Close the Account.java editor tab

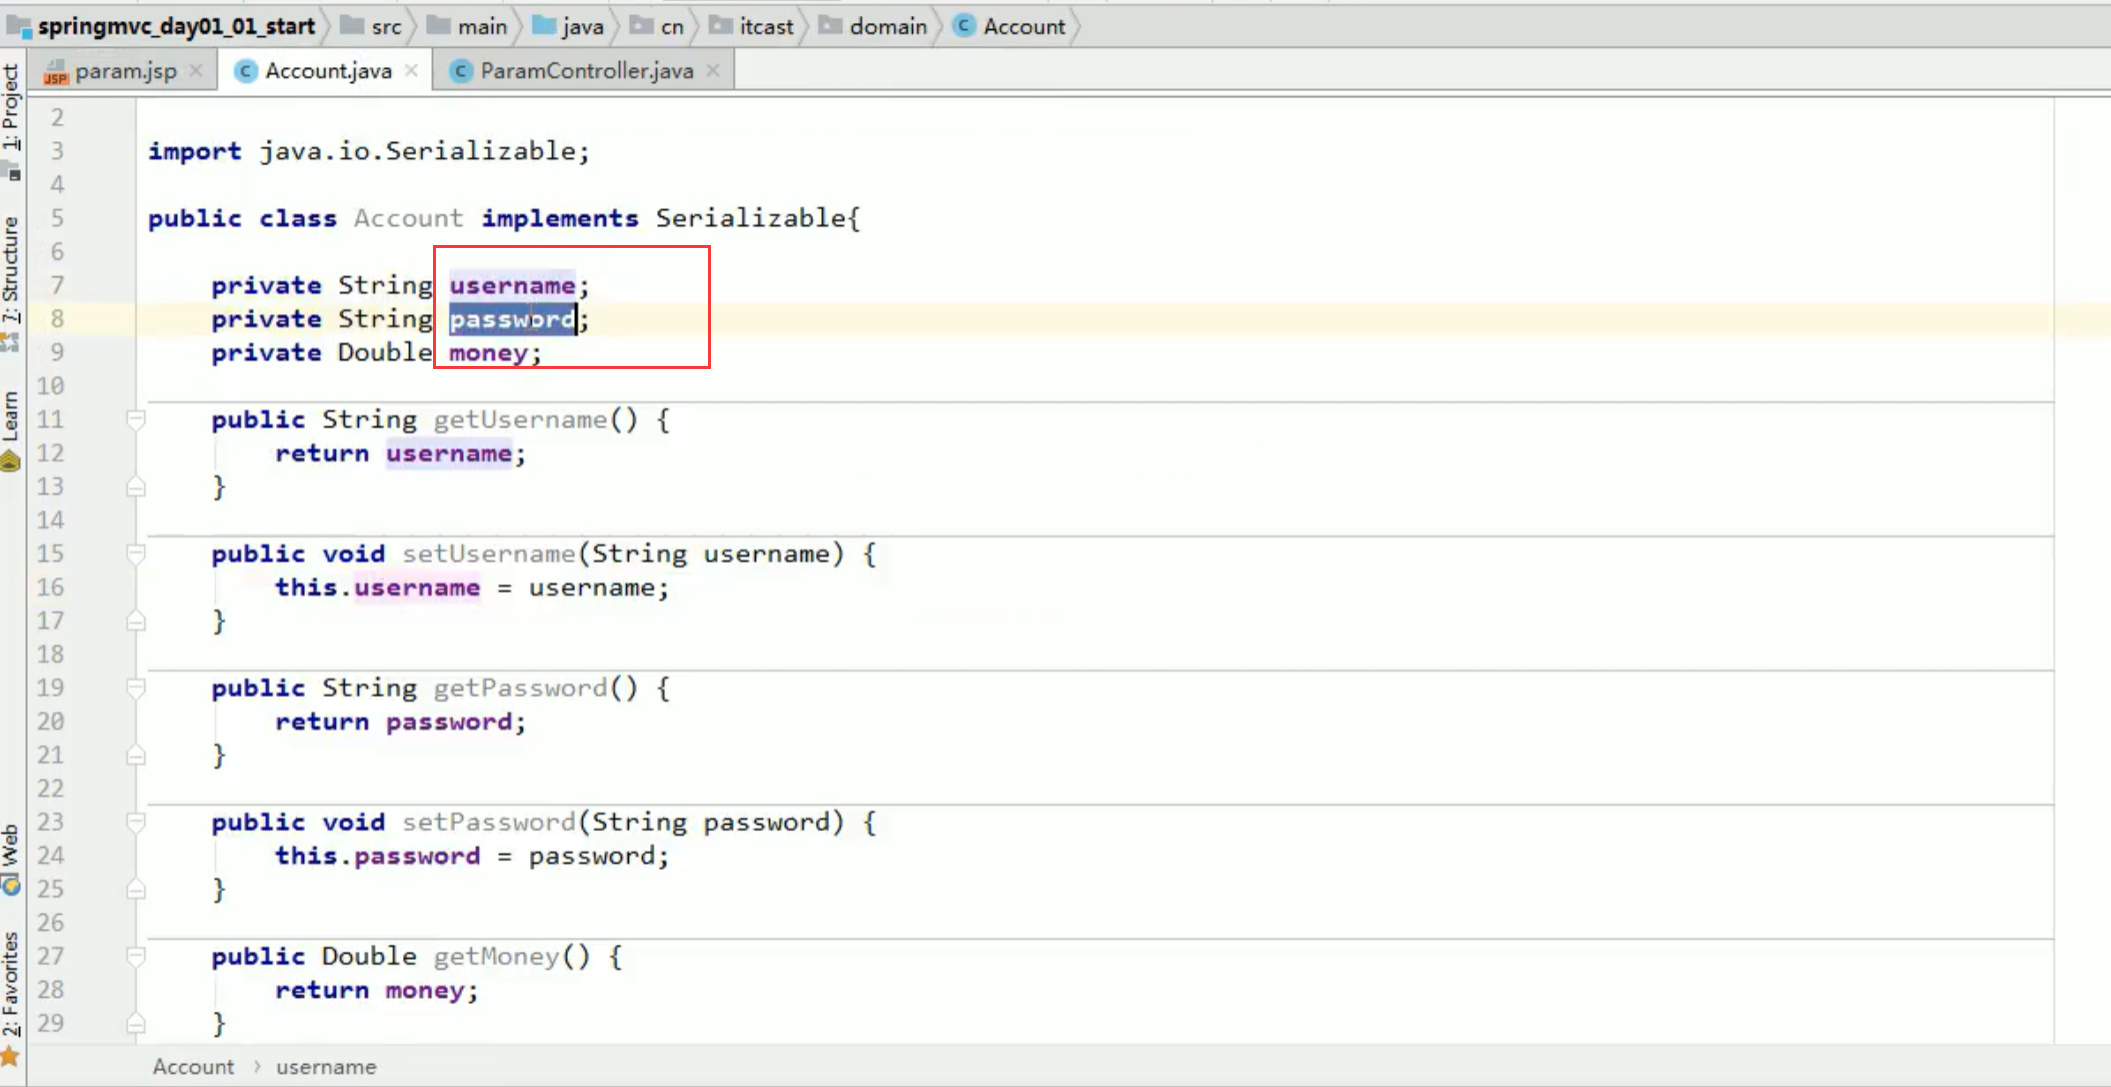coord(411,71)
